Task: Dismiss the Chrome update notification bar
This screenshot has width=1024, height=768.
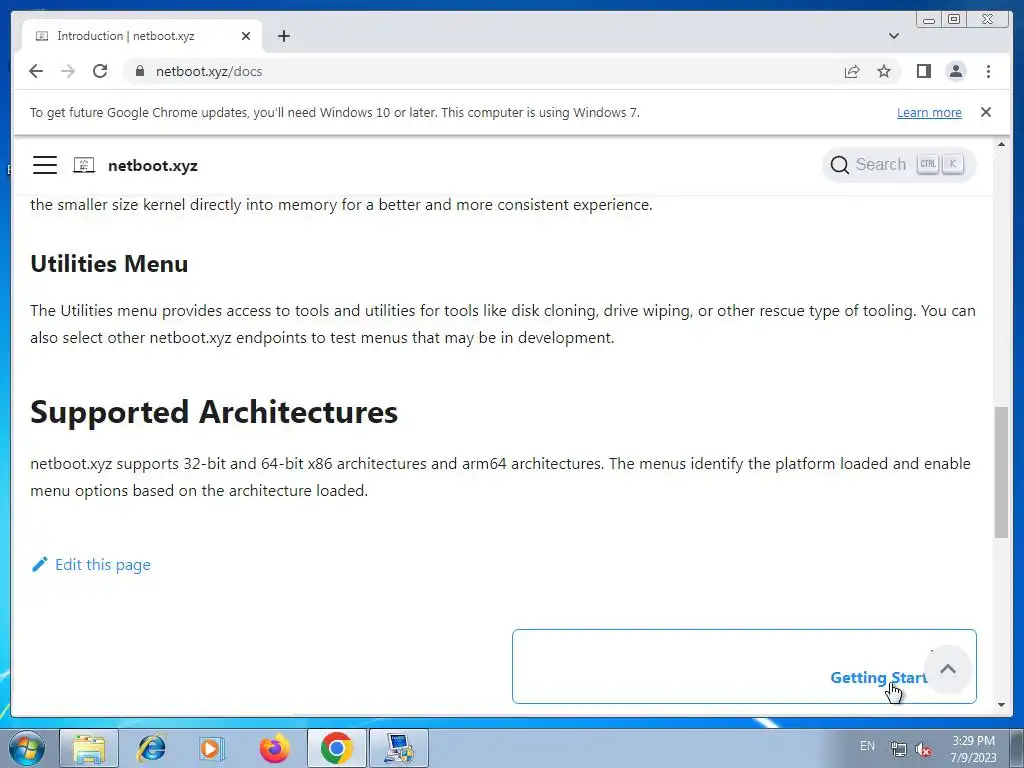Action: tap(986, 112)
